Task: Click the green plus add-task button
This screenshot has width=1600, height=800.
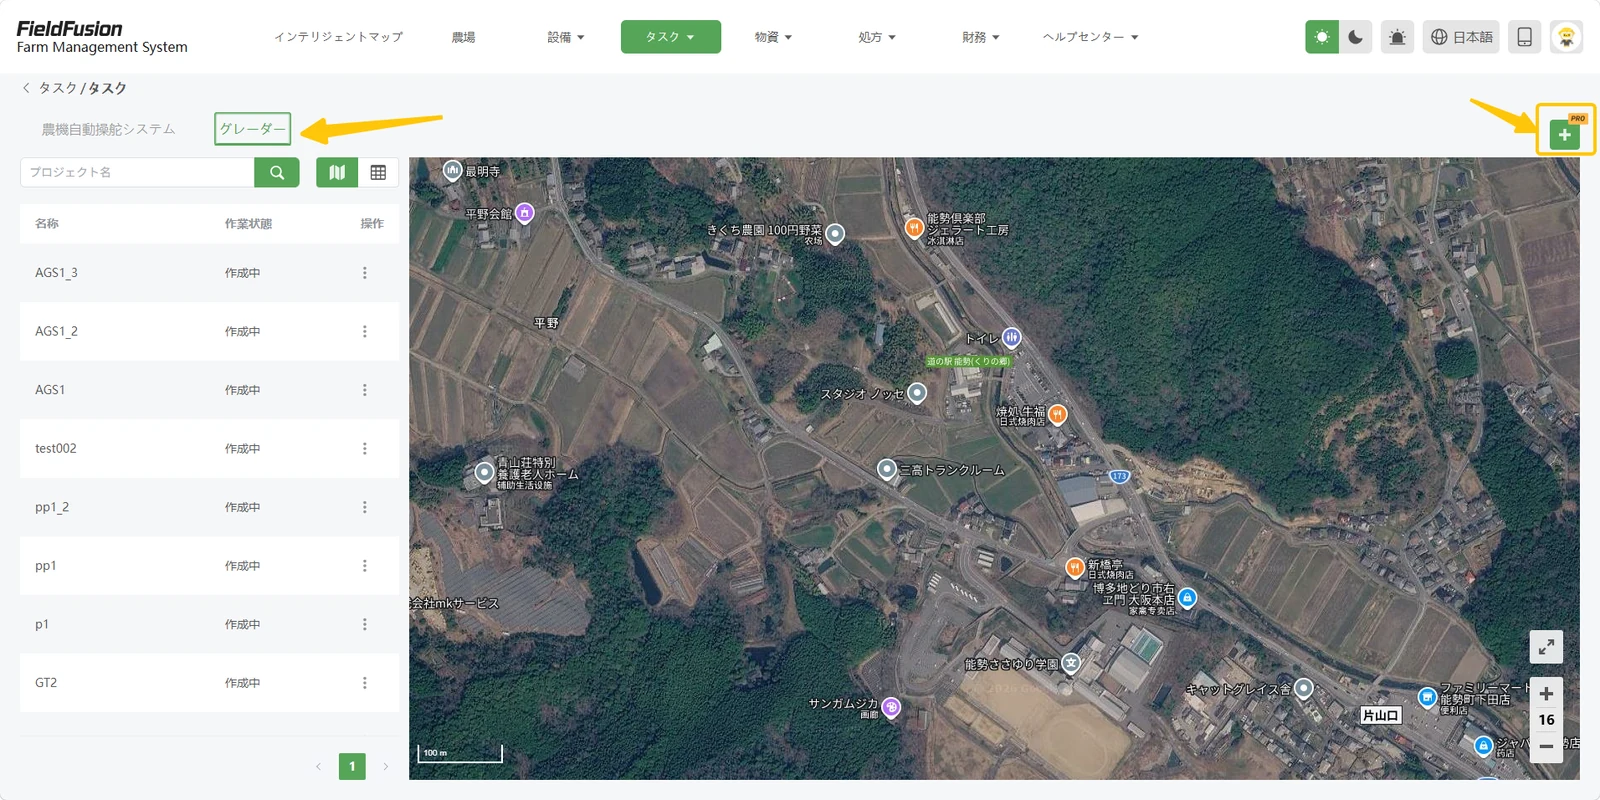Action: point(1564,135)
